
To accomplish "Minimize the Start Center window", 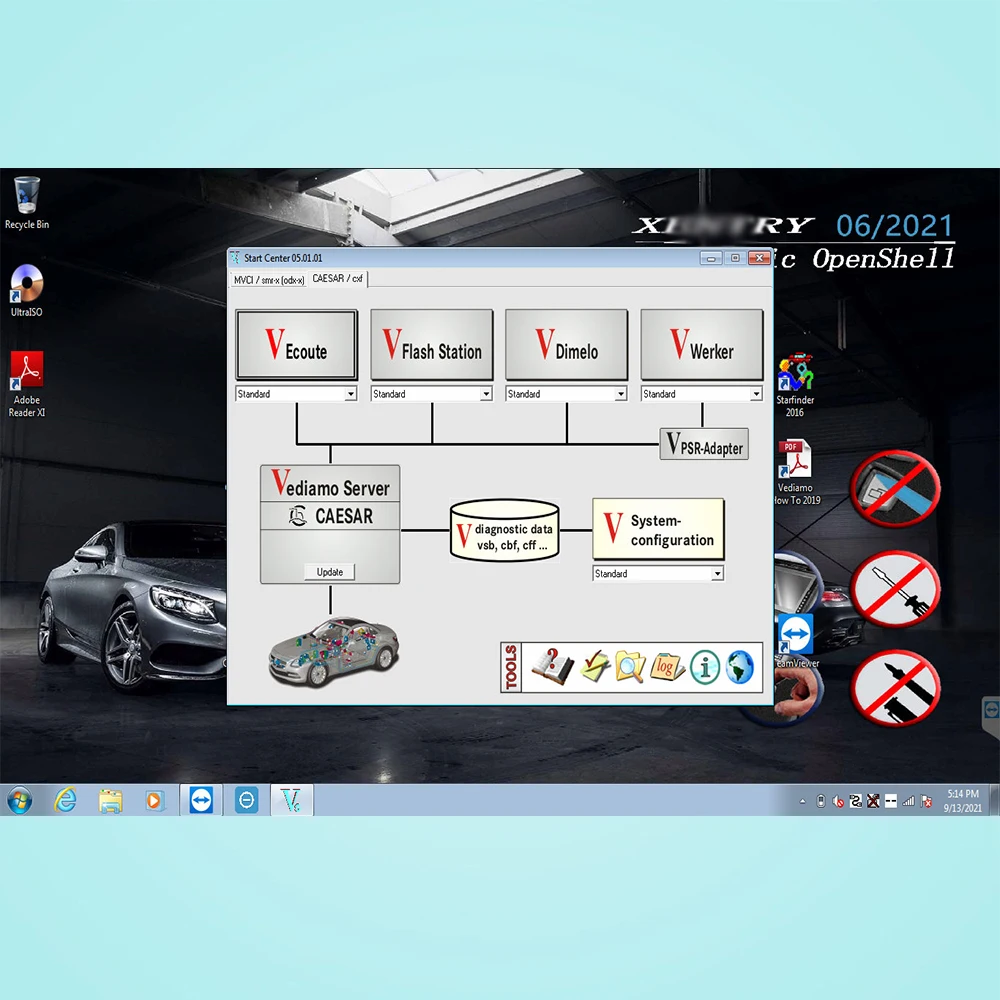I will coord(710,258).
